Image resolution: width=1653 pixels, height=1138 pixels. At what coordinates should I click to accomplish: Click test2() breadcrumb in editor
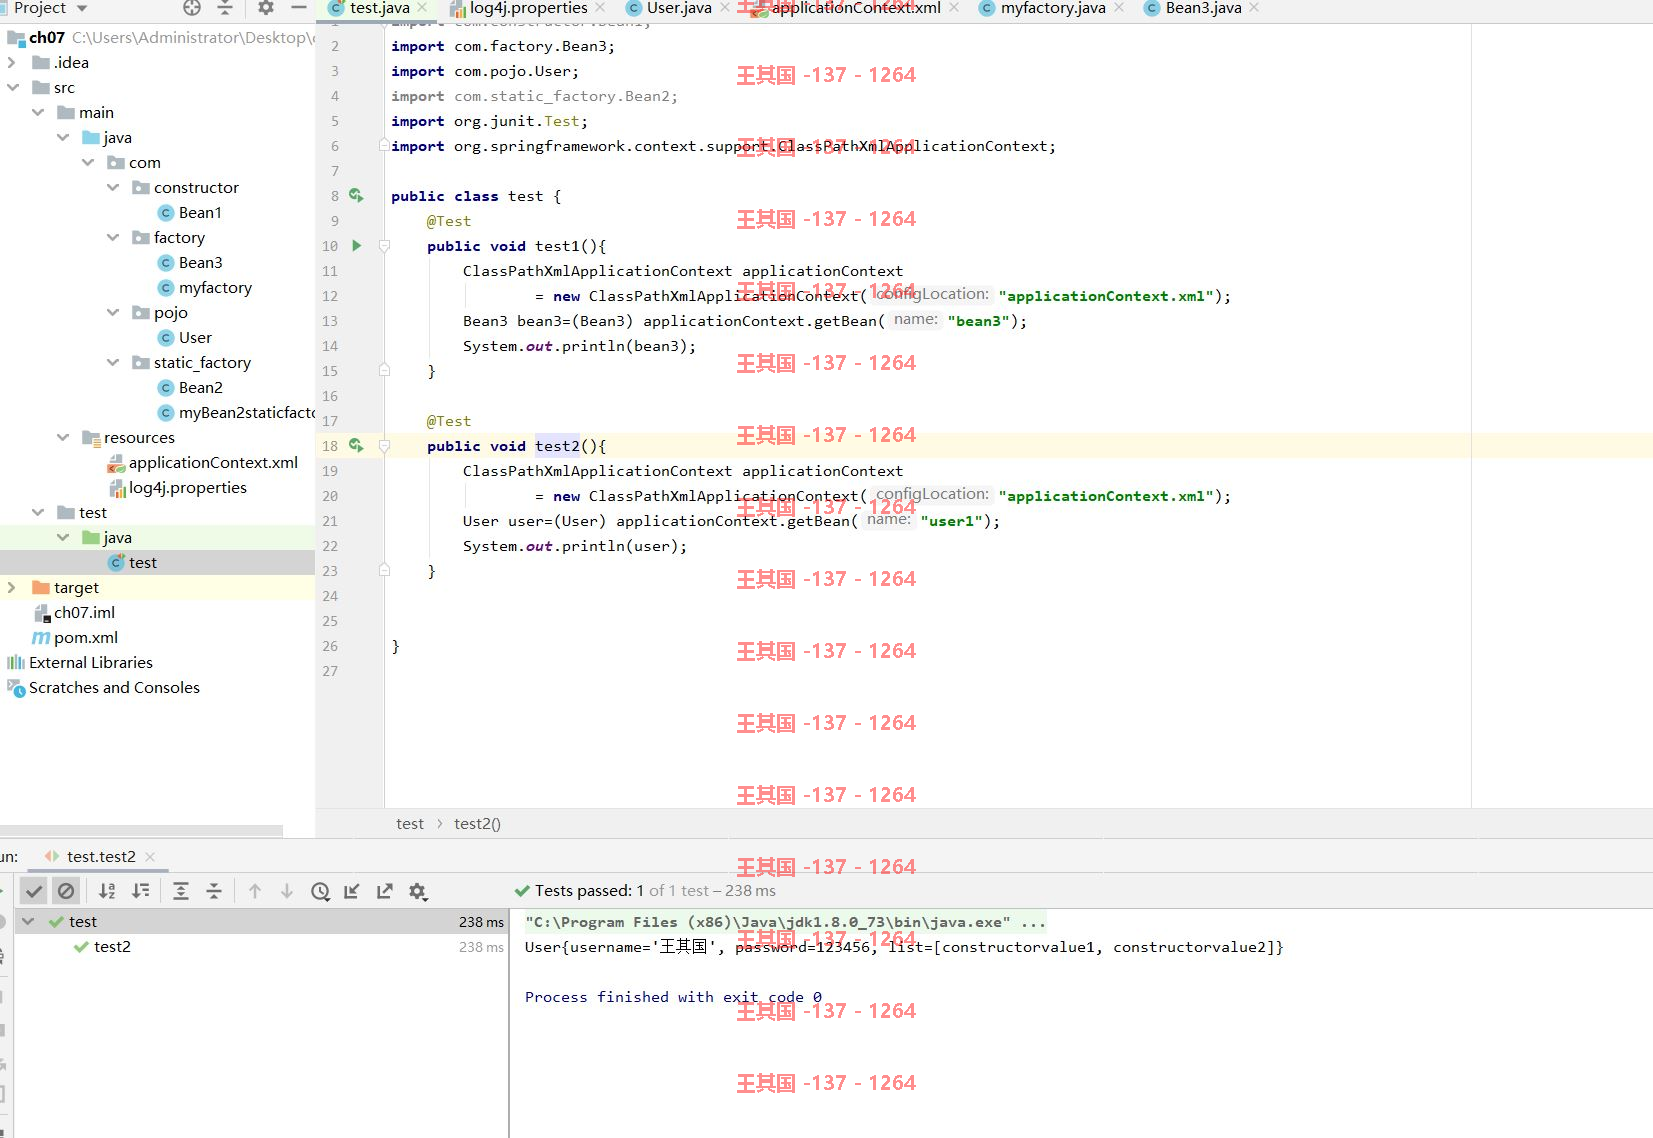pyautogui.click(x=477, y=824)
